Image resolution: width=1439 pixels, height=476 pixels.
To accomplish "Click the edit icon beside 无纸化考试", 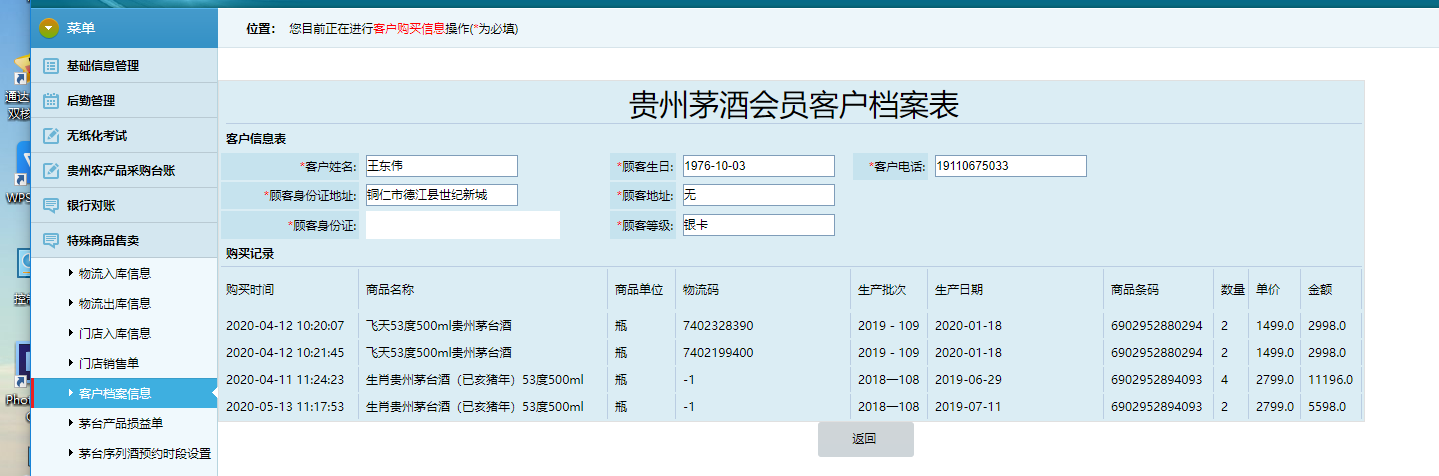I will tap(51, 136).
